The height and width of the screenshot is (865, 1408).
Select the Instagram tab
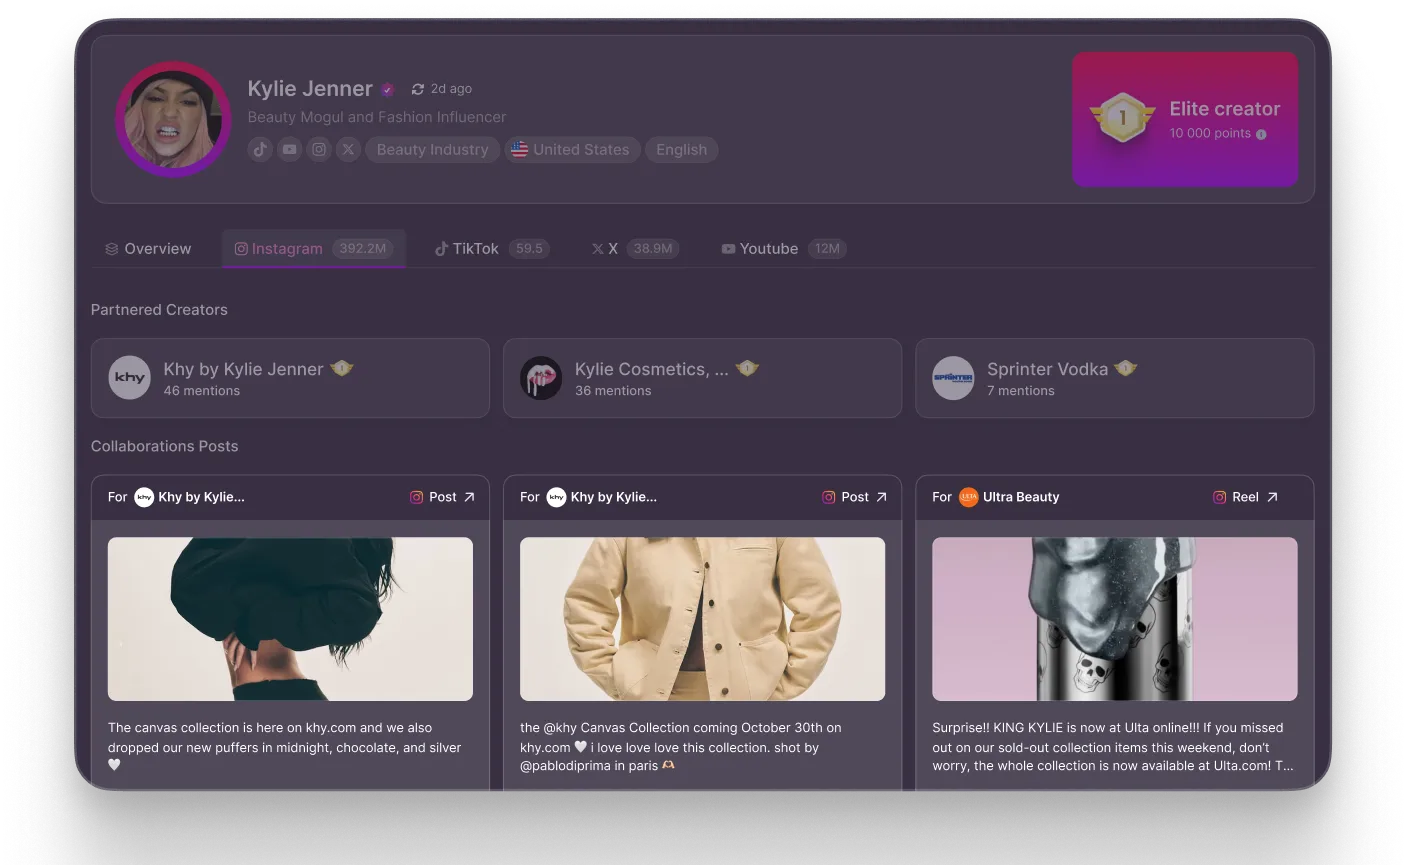313,249
